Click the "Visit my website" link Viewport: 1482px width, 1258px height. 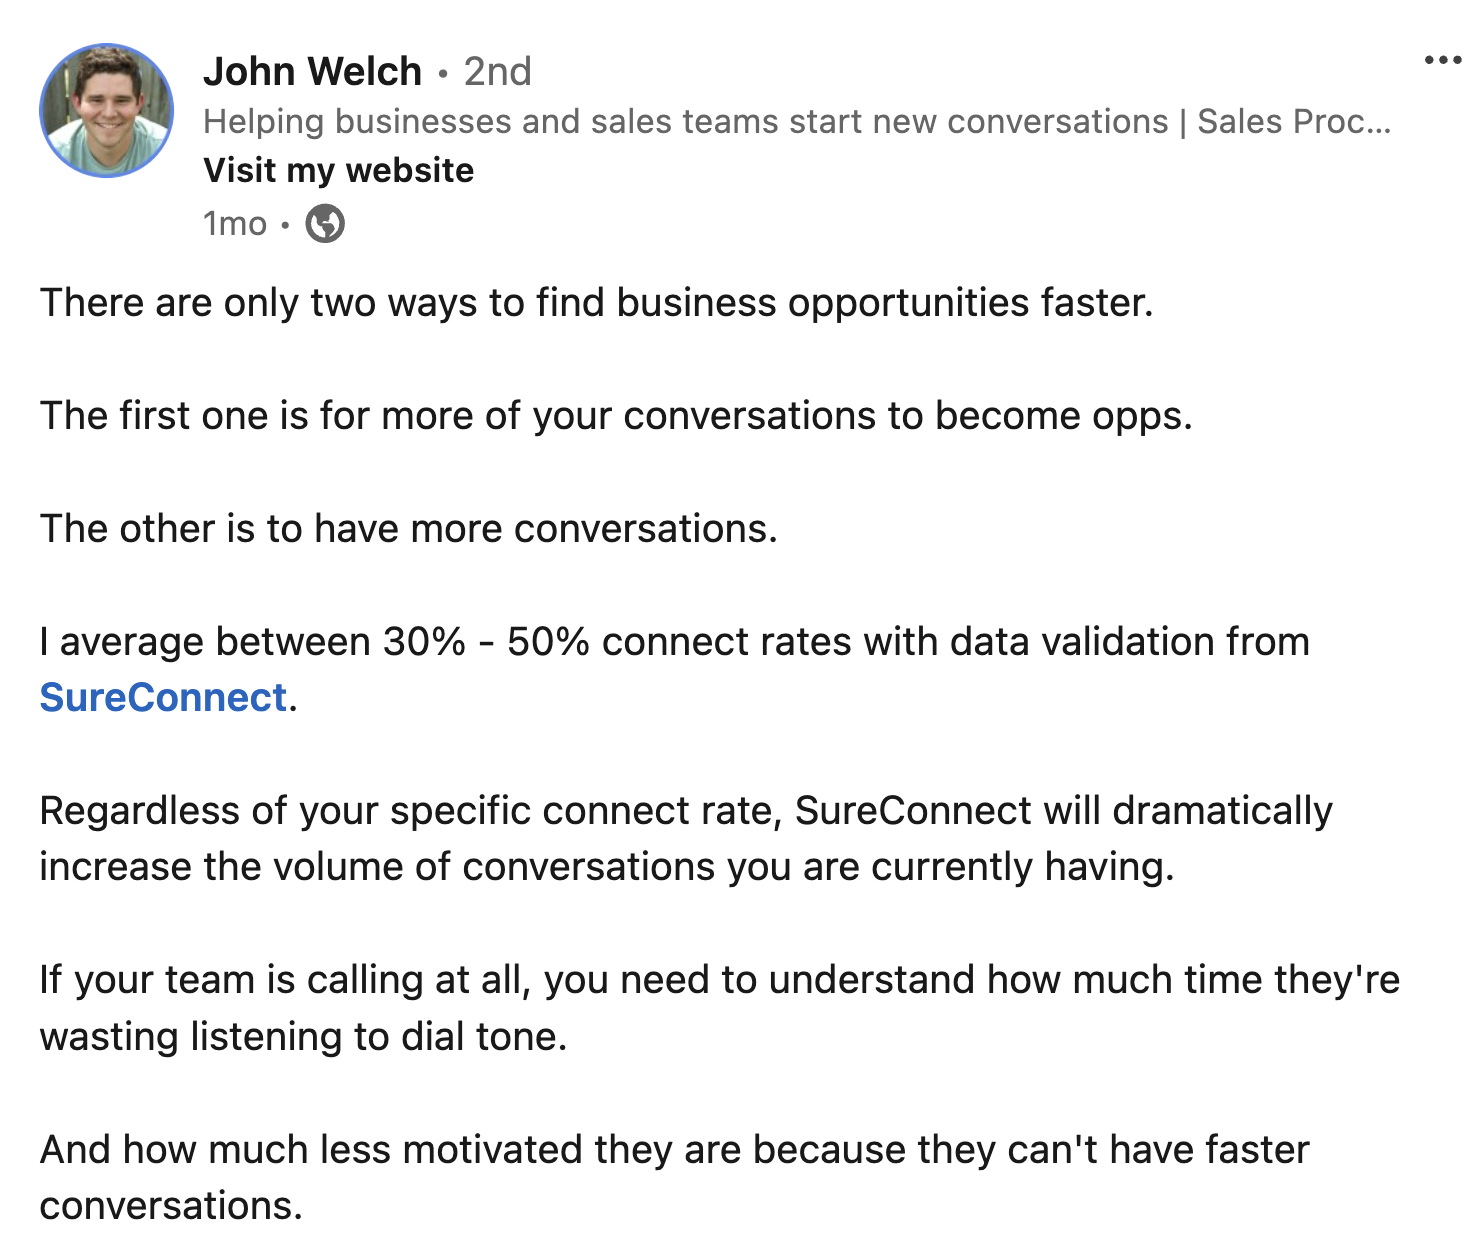(338, 170)
